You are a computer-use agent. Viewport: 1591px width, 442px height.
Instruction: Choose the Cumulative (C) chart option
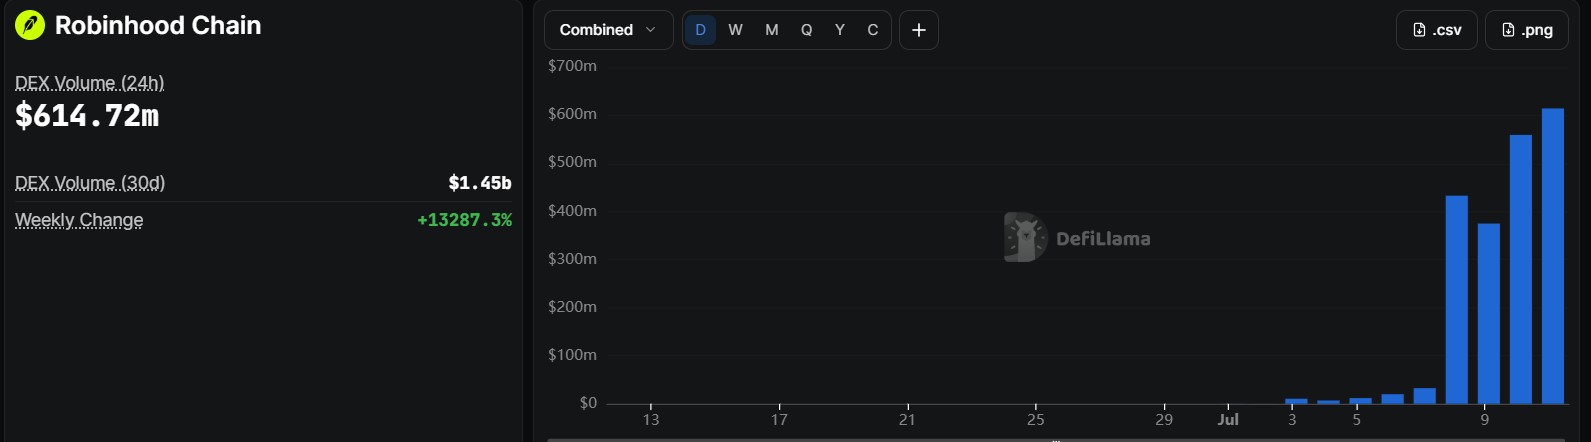[873, 30]
